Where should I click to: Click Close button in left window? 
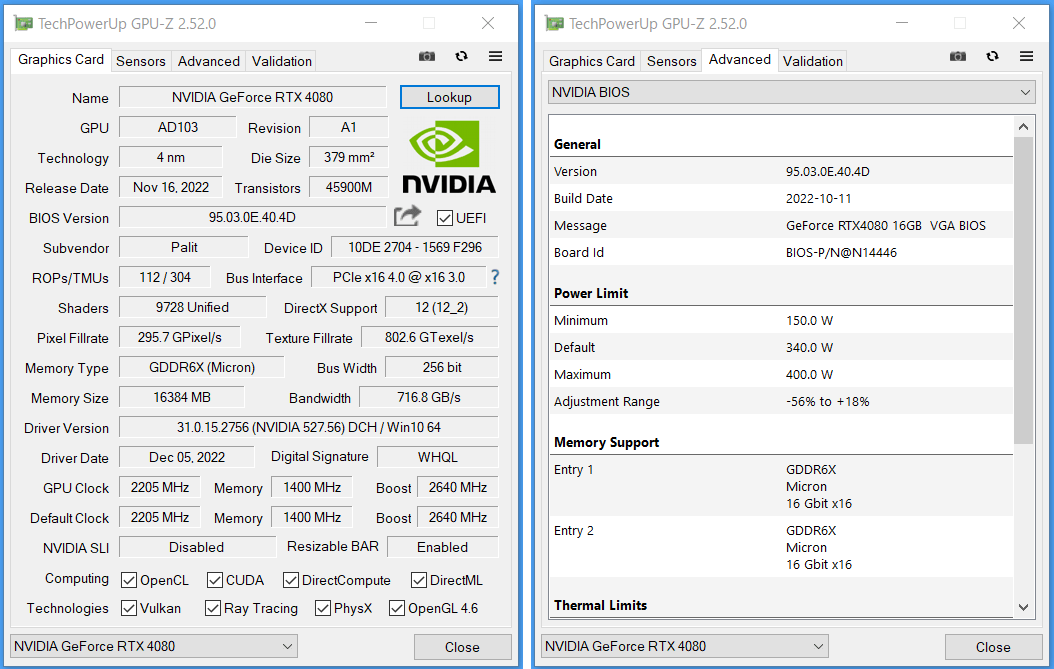coord(462,647)
